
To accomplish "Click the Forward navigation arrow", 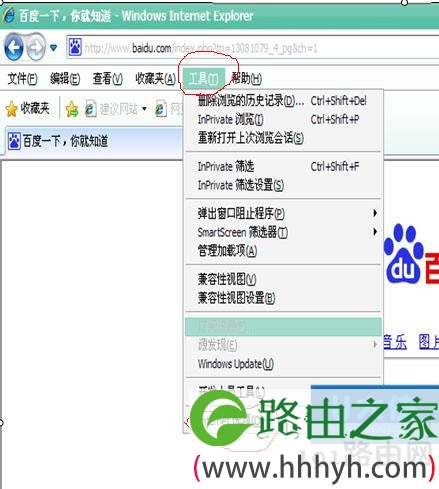I will (x=35, y=48).
